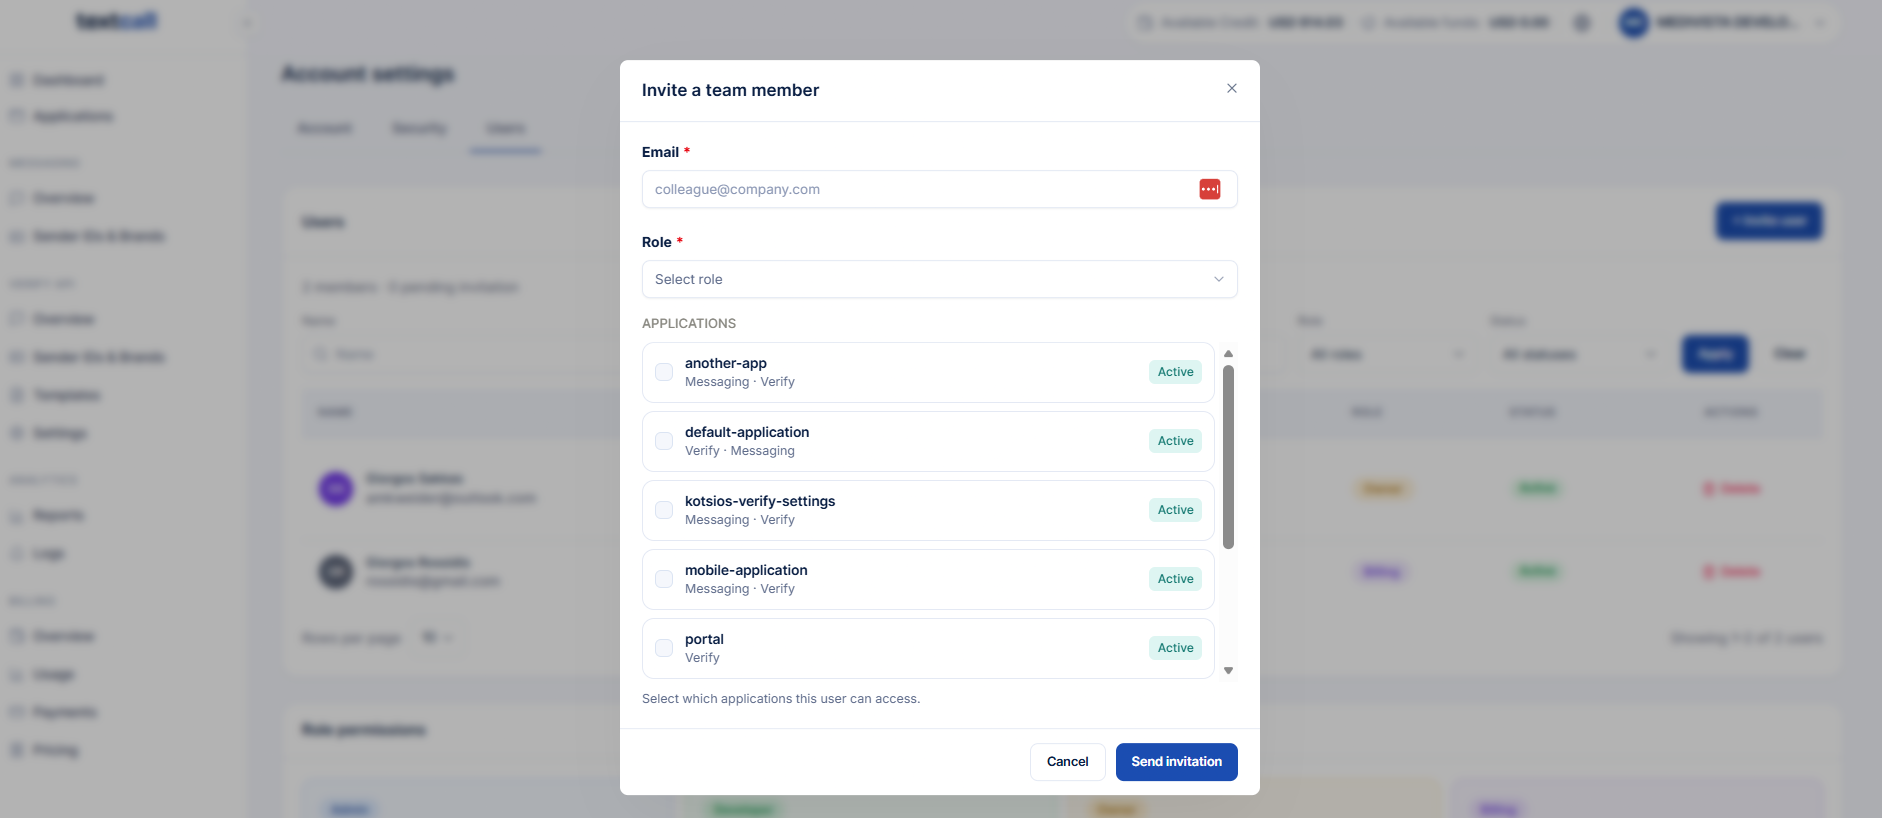Enable the kotsios-verify-settings checkbox
Screen dimensions: 1882x818
point(664,510)
